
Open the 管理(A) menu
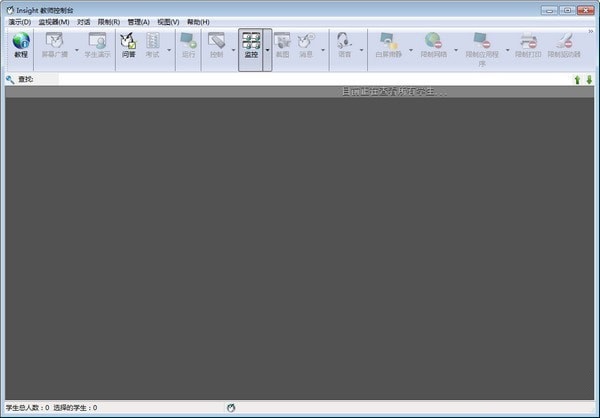tap(139, 22)
